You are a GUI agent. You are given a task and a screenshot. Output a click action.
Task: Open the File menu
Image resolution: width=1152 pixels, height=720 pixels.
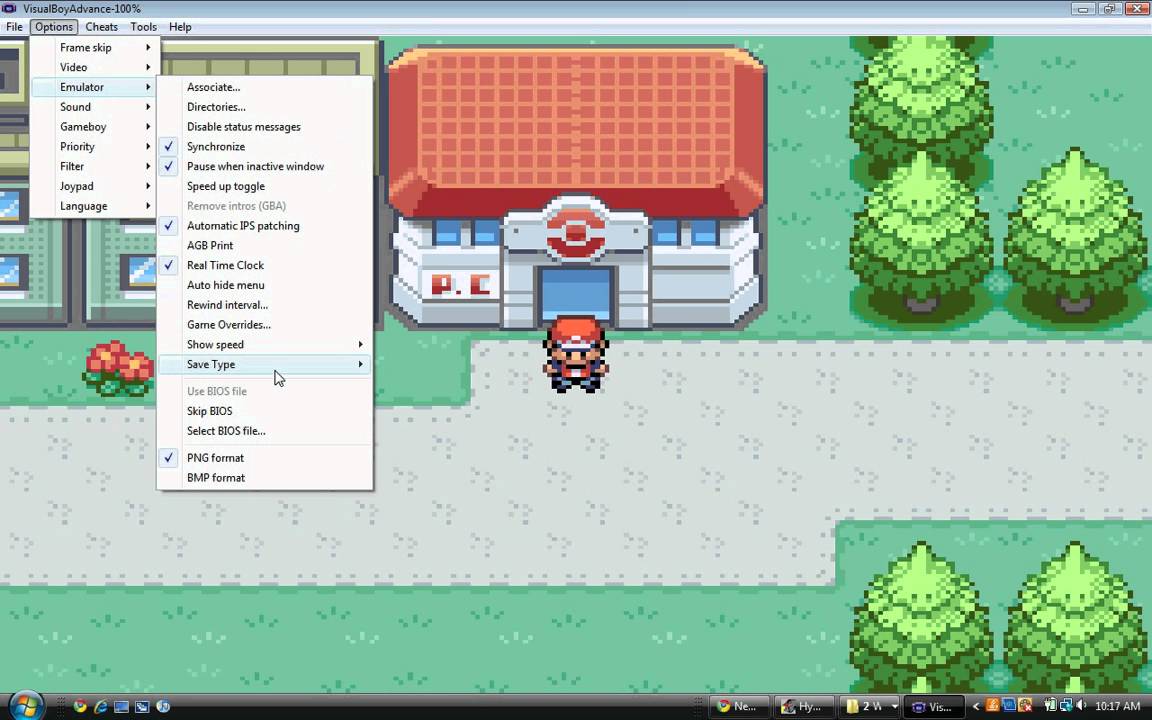click(x=14, y=27)
